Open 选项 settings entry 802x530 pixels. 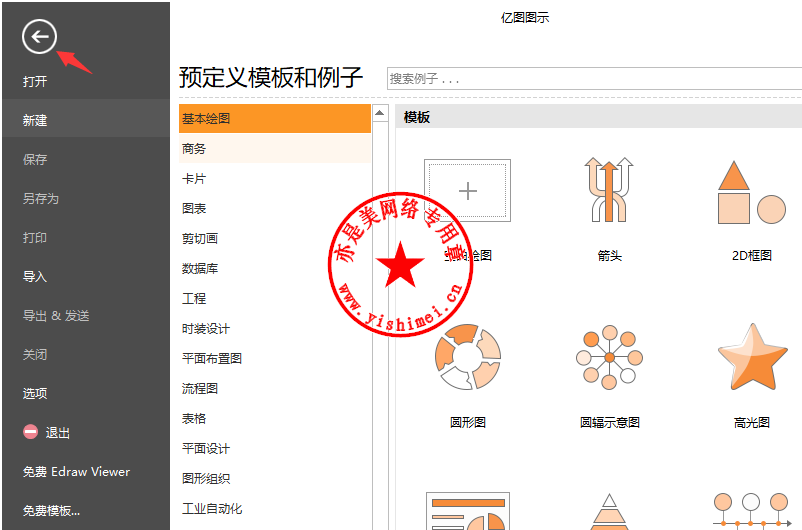[35, 393]
